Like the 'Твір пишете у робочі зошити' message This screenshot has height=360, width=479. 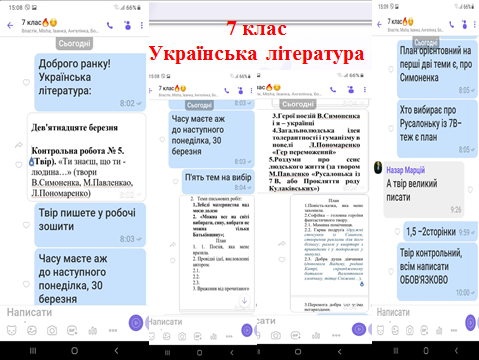(x=26, y=225)
